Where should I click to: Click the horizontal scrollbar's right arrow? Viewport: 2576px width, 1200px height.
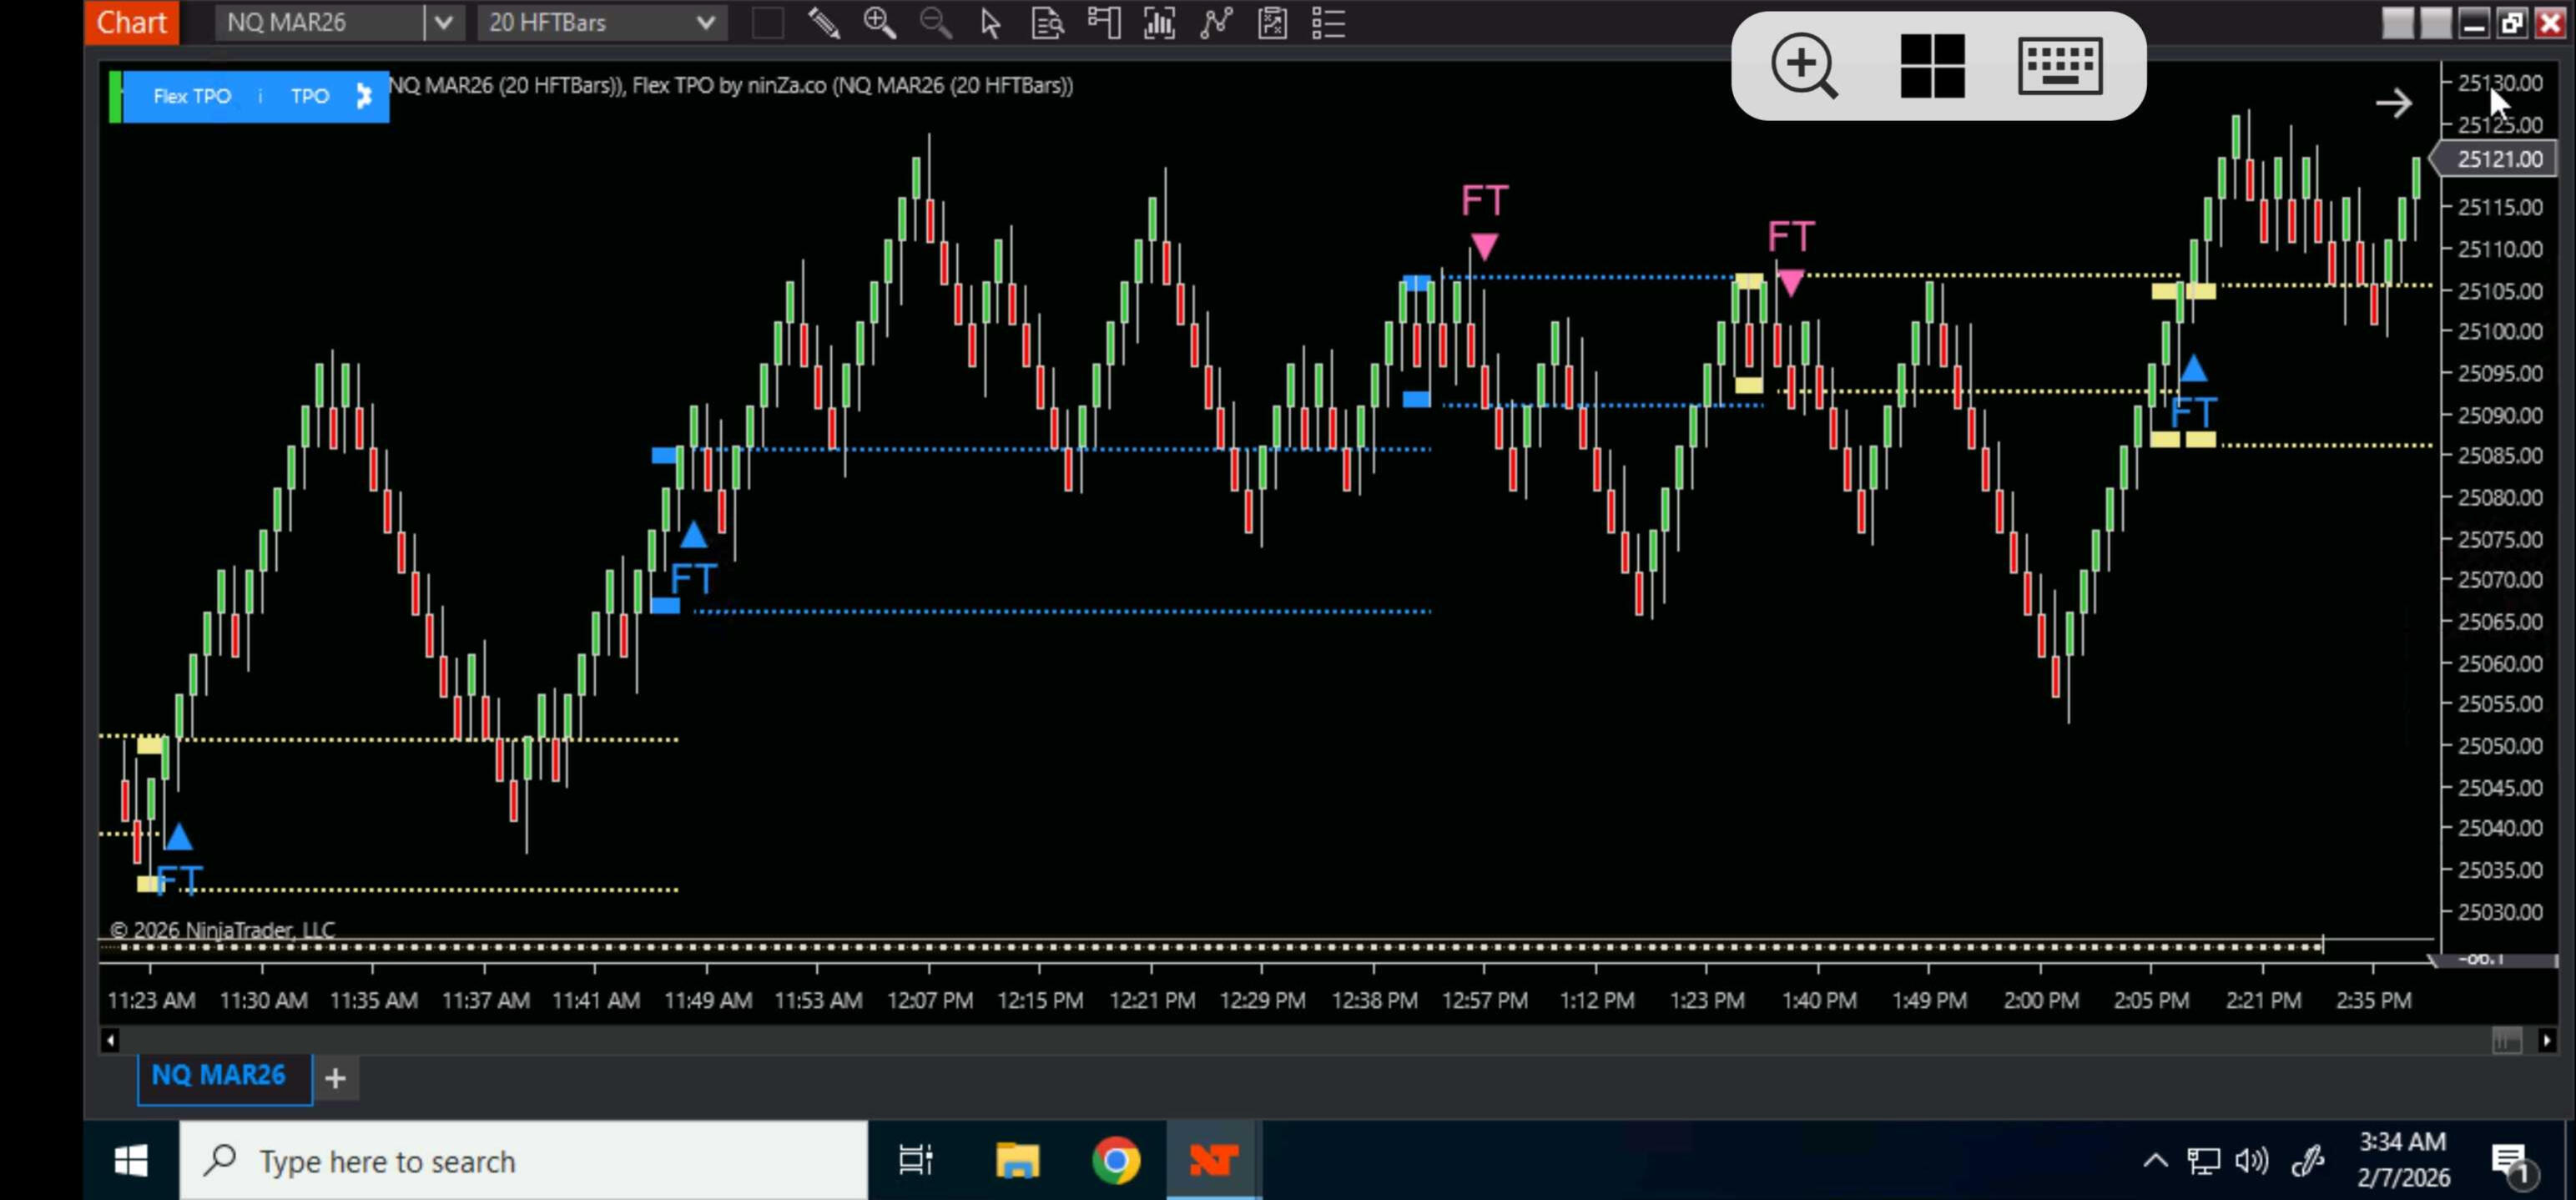[2546, 1041]
